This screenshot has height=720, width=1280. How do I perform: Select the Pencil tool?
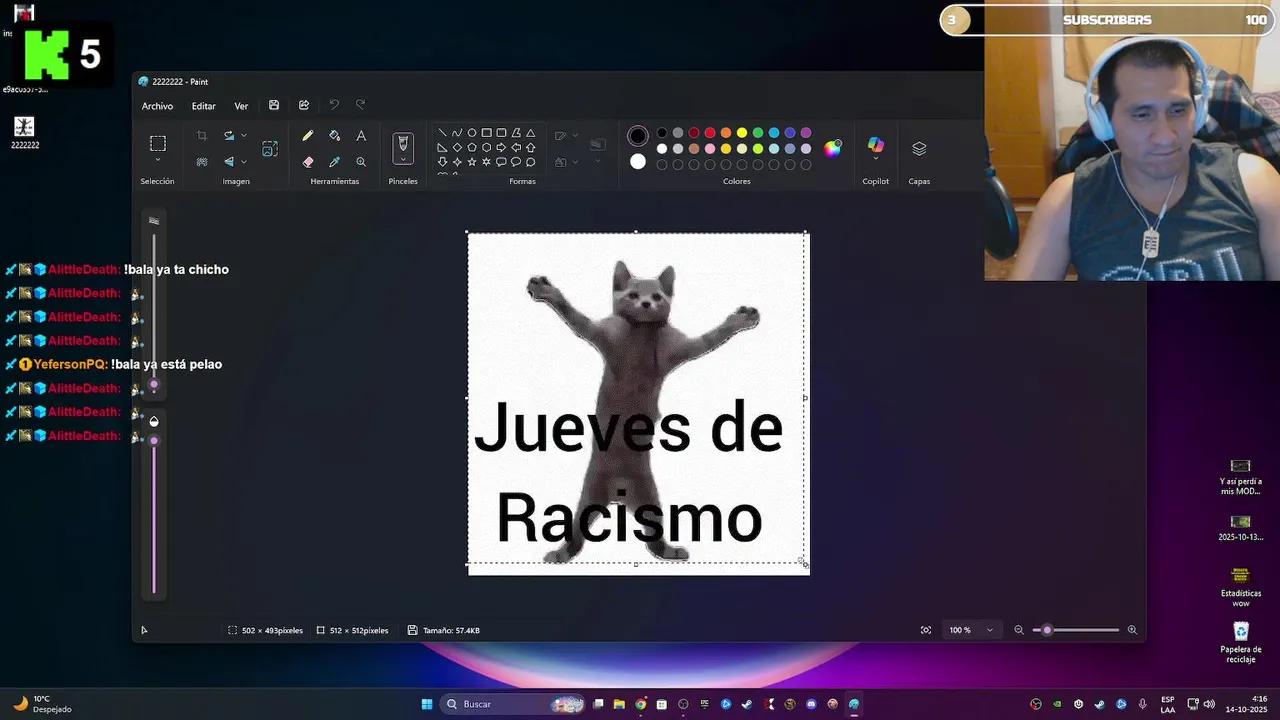308,135
